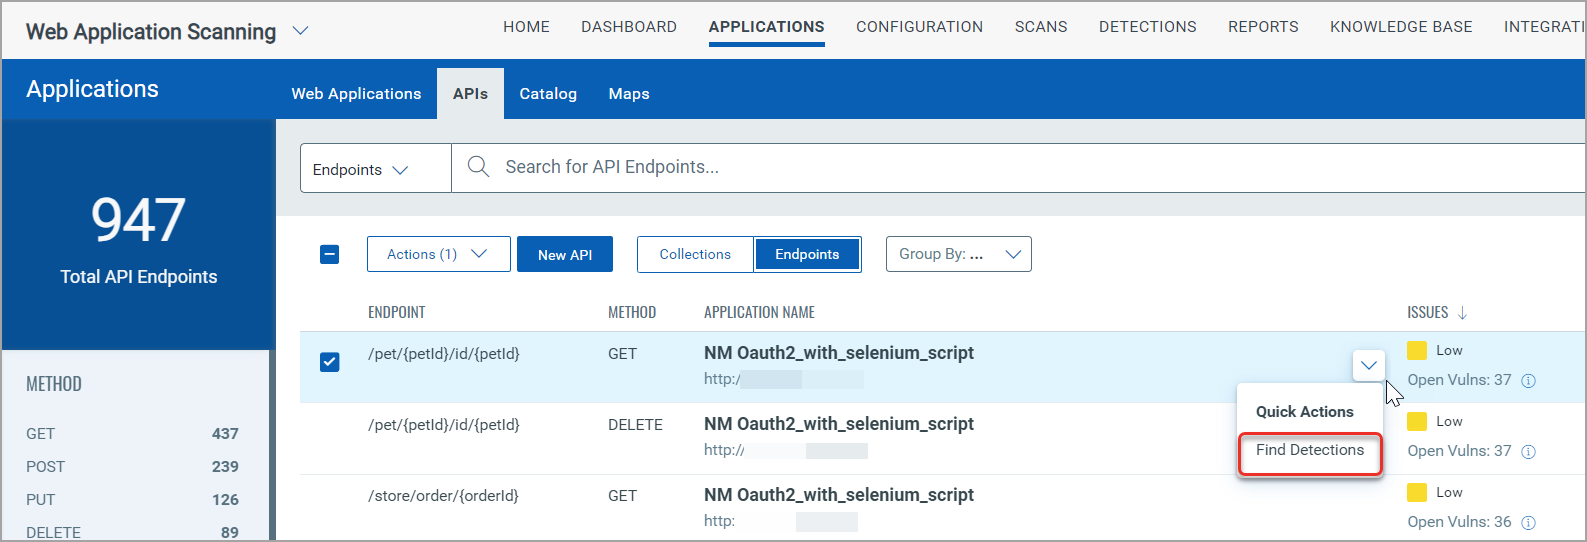This screenshot has height=542, width=1587.
Task: Switch to the Maps tab
Action: tap(629, 94)
